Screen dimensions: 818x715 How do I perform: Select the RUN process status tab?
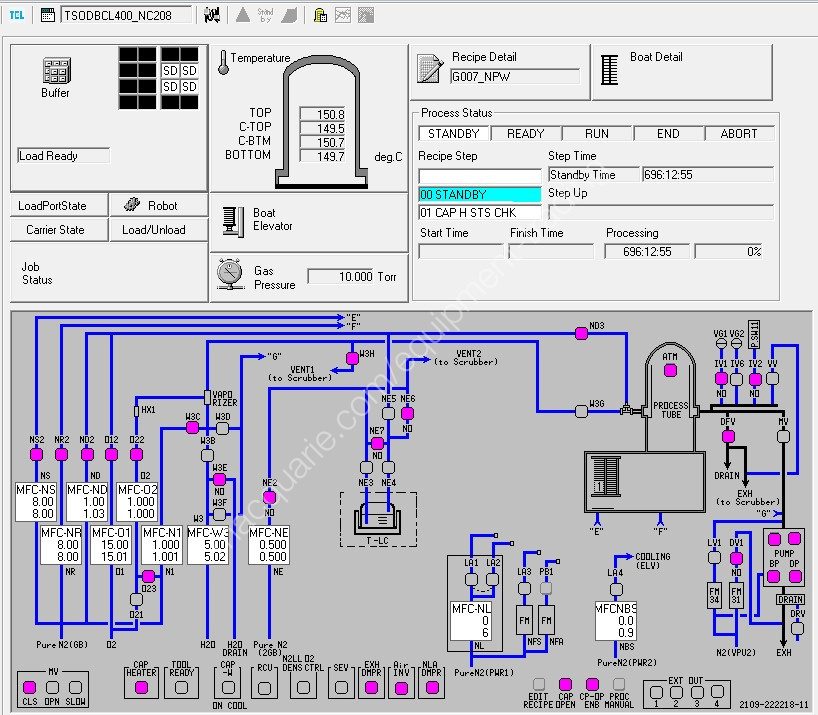pyautogui.click(x=597, y=134)
